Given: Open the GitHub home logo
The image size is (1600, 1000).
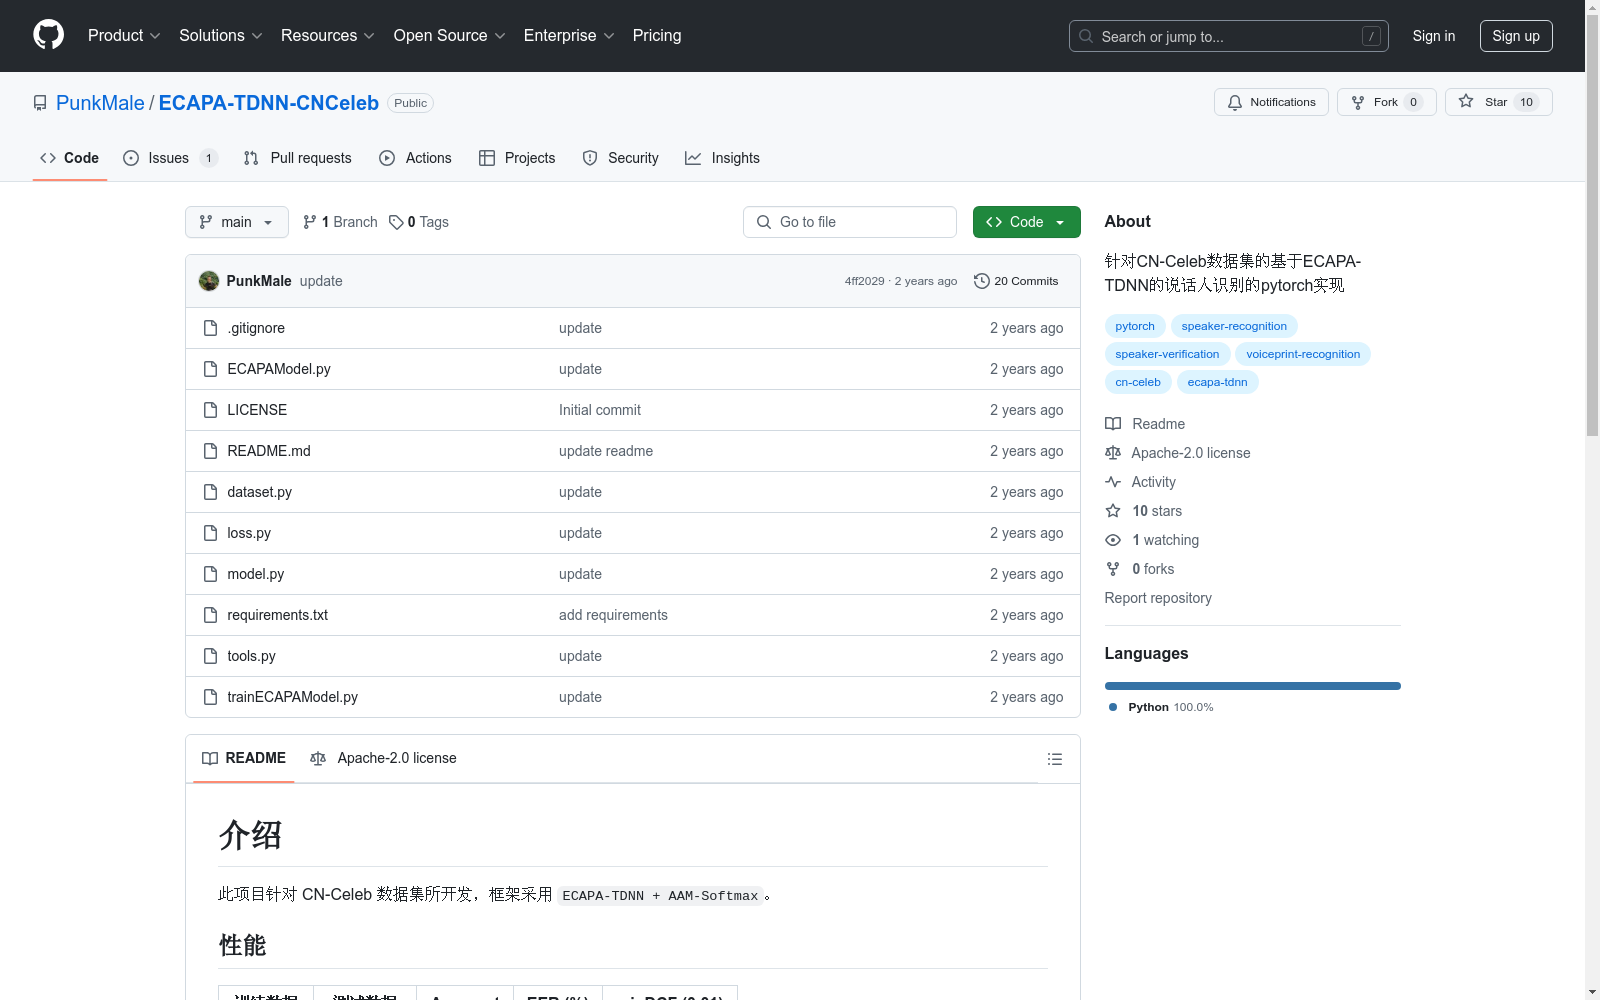Looking at the screenshot, I should point(48,35).
